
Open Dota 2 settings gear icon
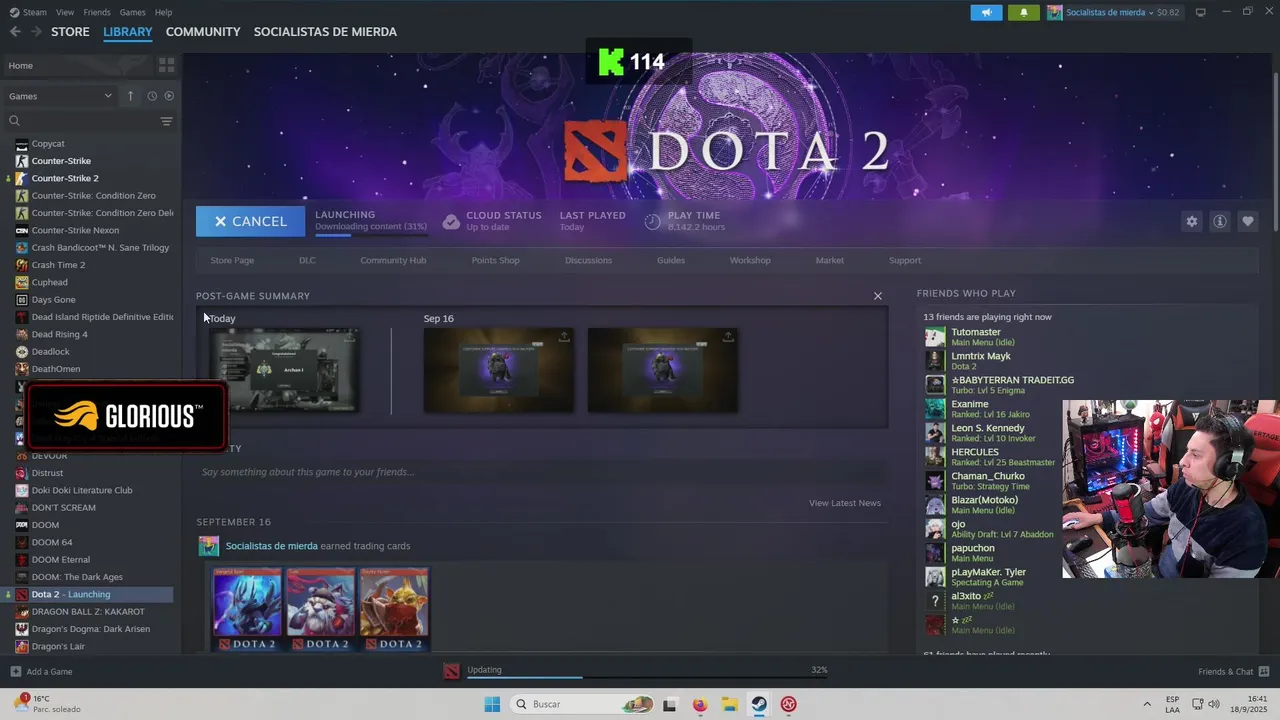point(1191,221)
